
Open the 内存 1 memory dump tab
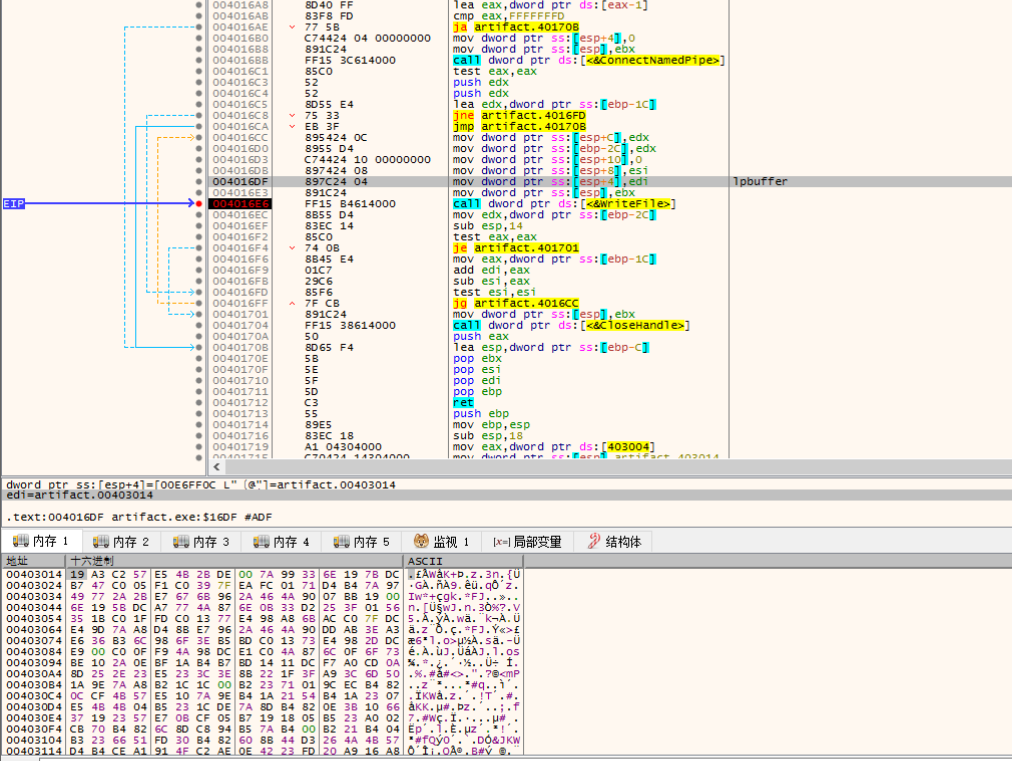41,542
